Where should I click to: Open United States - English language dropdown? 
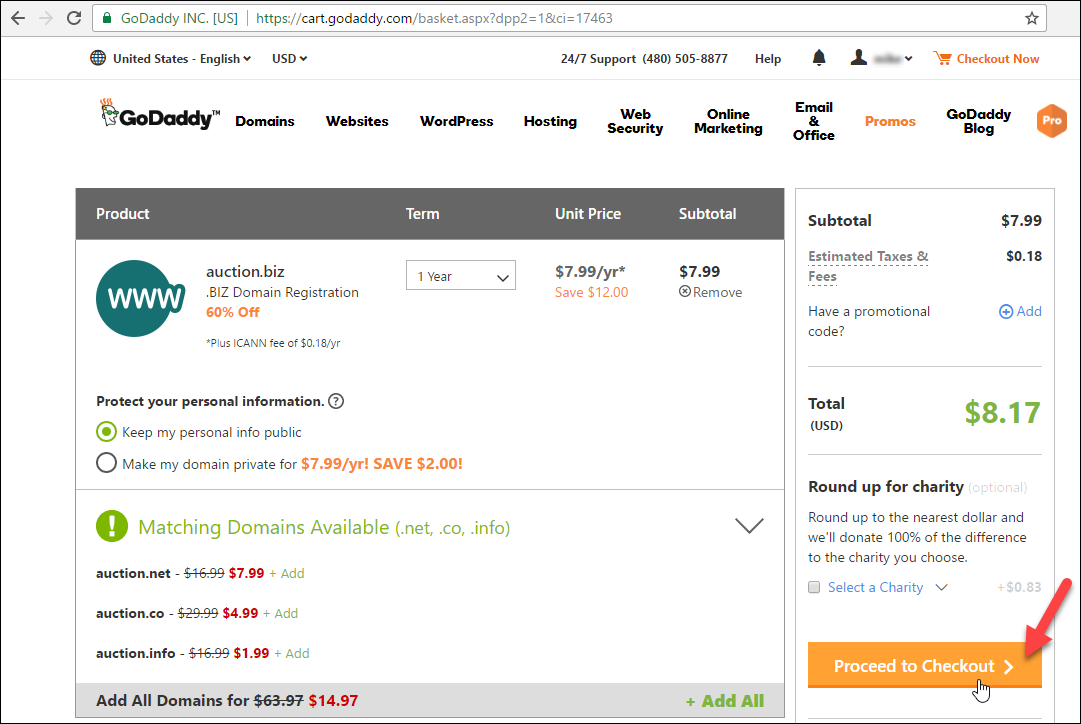point(182,59)
